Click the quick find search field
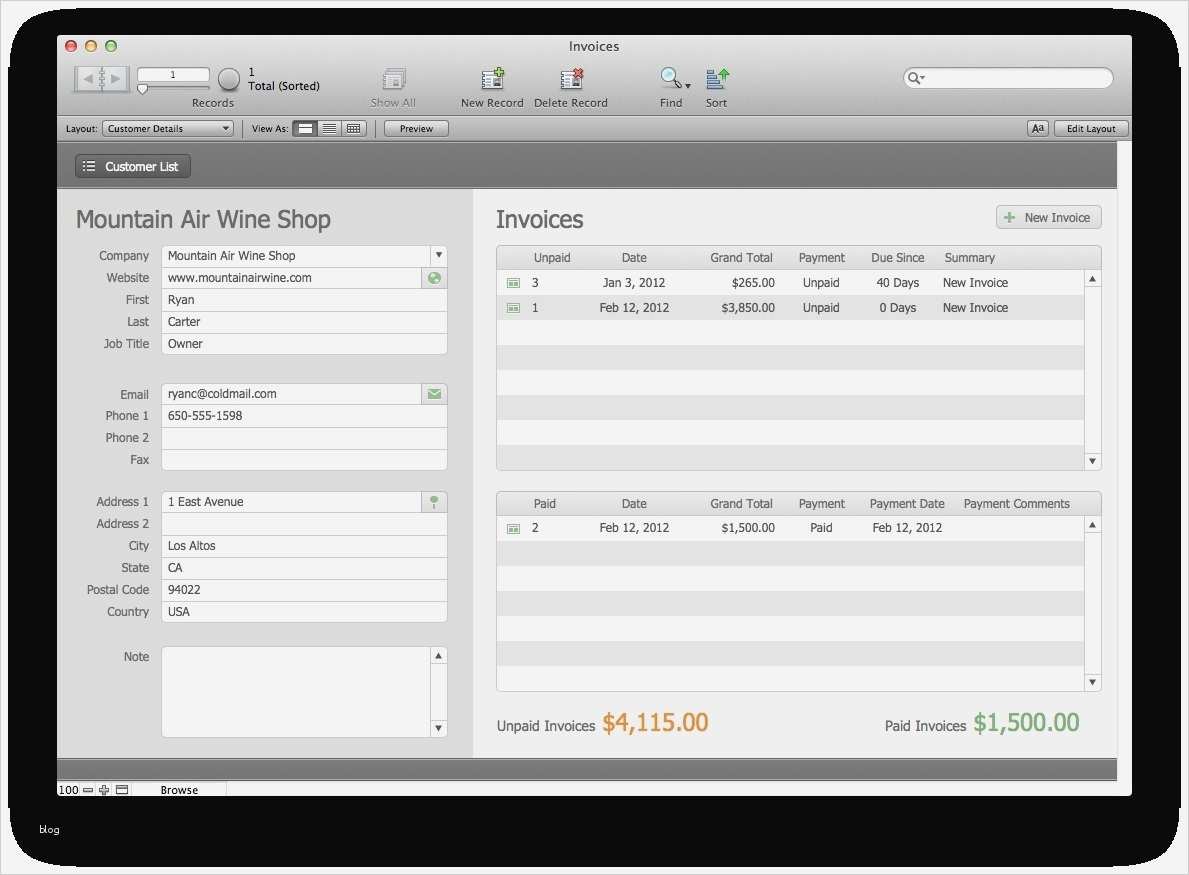This screenshot has height=875, width=1189. [x=1008, y=78]
